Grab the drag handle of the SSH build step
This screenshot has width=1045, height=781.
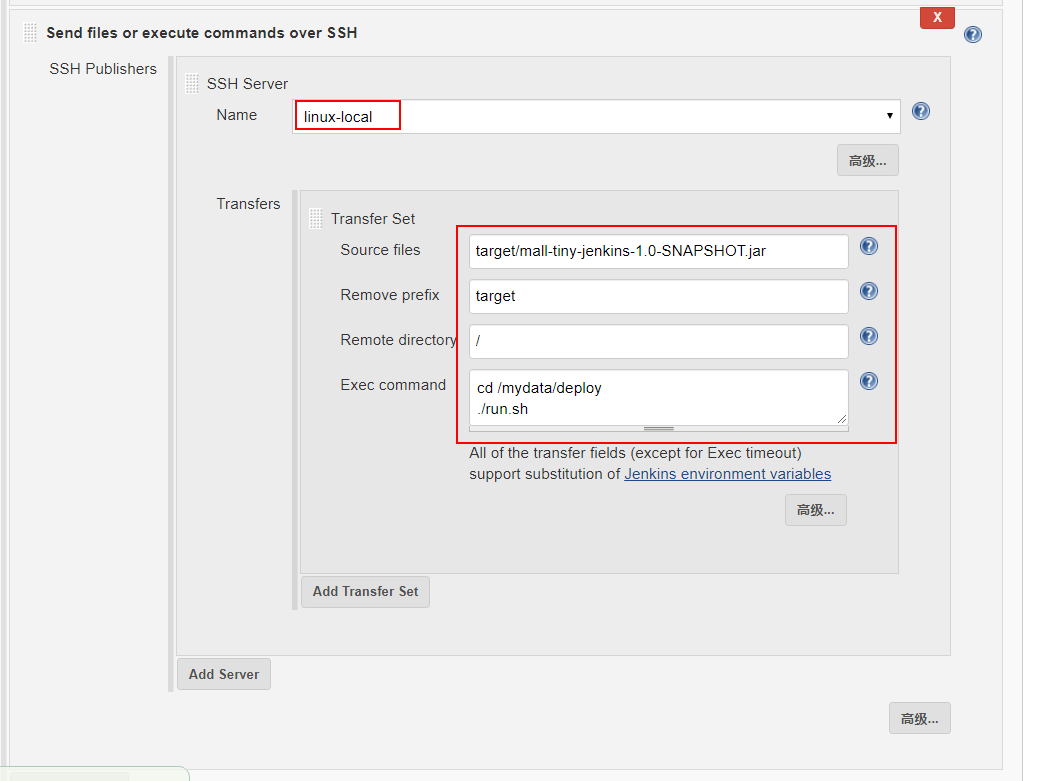point(30,33)
